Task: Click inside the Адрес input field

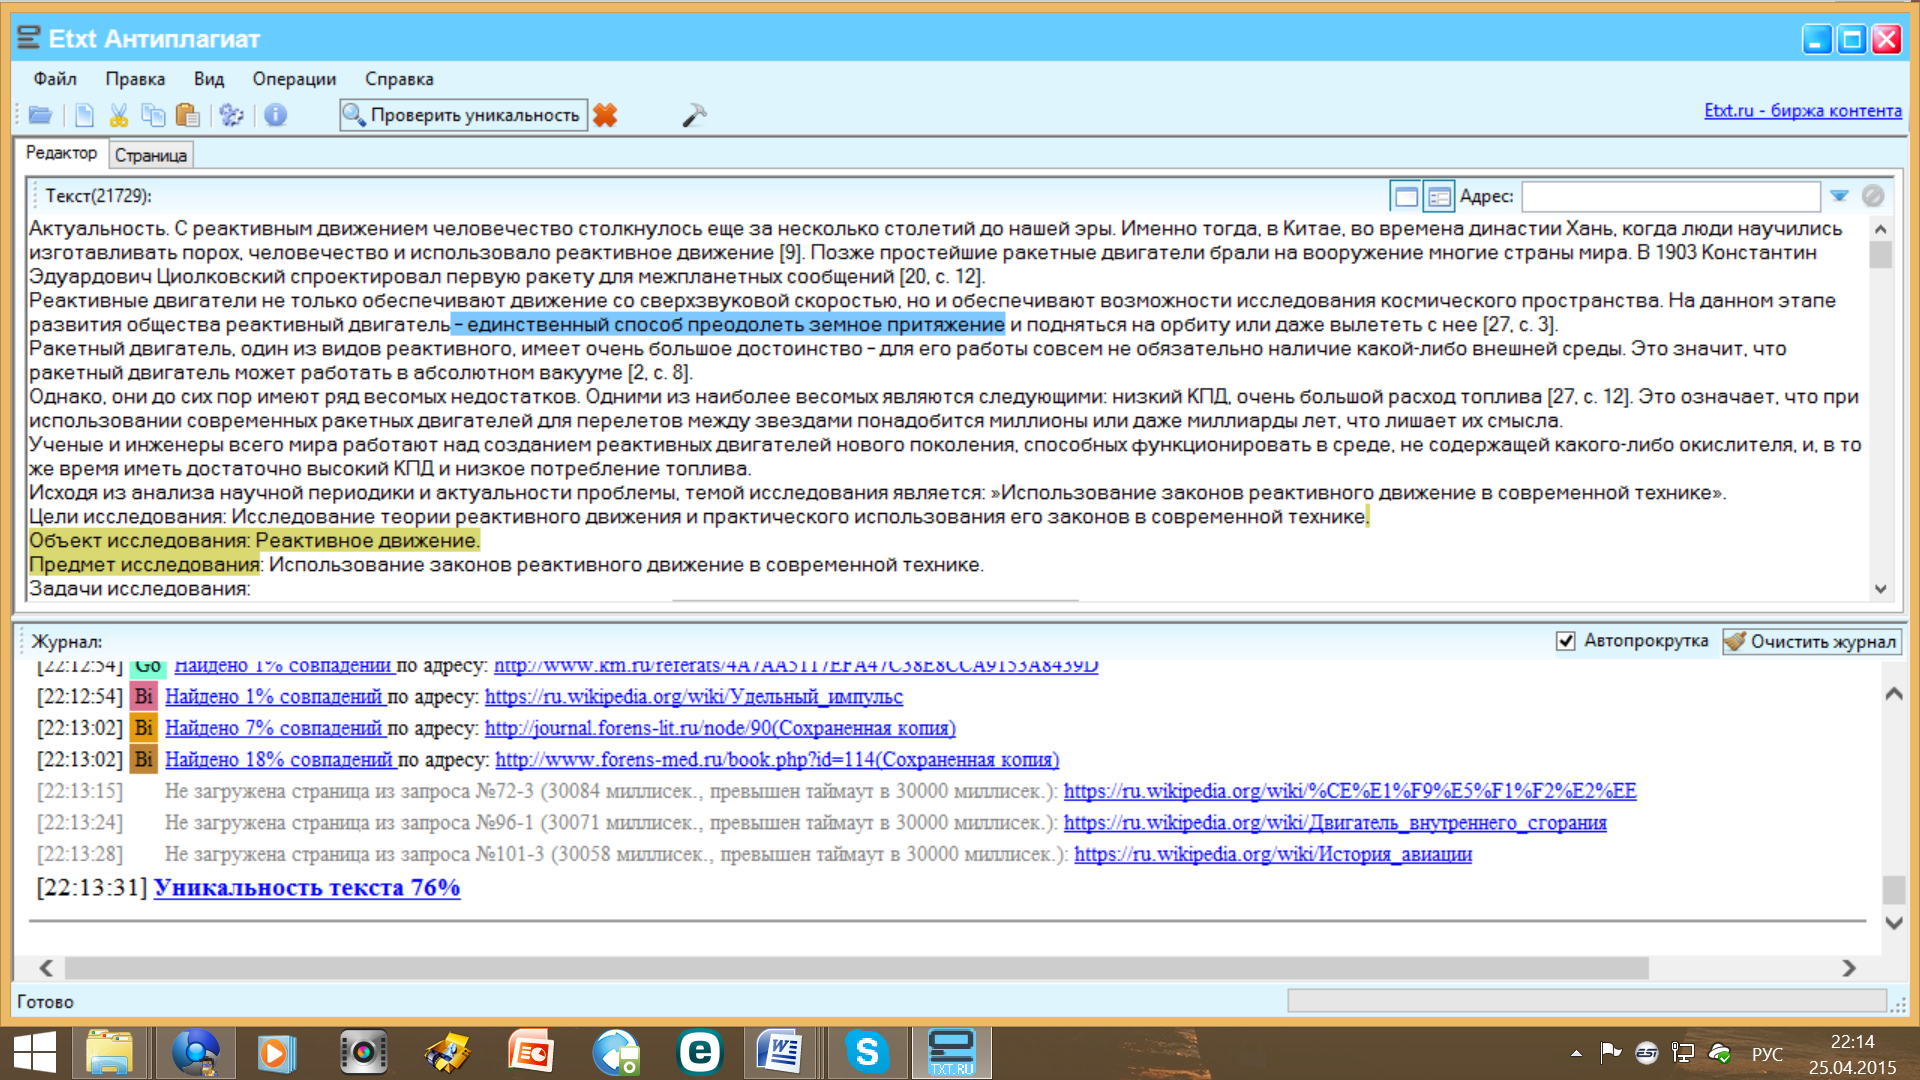Action: [1669, 197]
